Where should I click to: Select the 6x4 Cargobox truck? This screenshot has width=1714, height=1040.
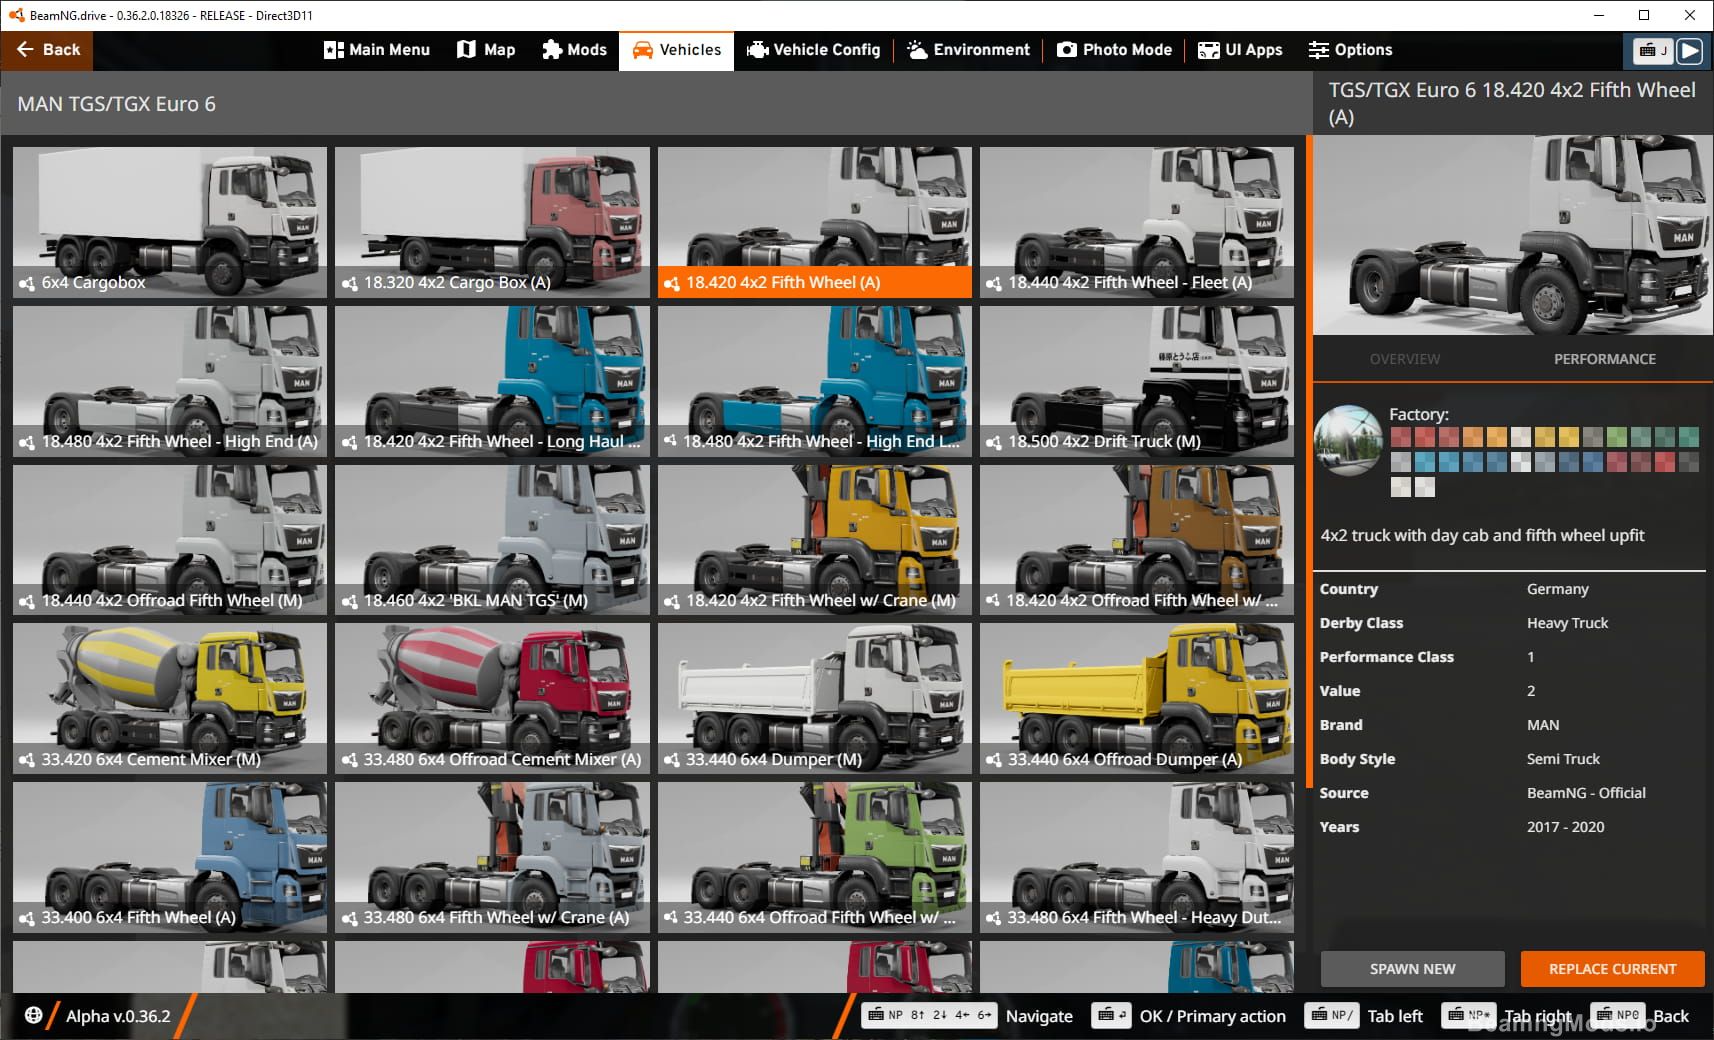tap(170, 222)
